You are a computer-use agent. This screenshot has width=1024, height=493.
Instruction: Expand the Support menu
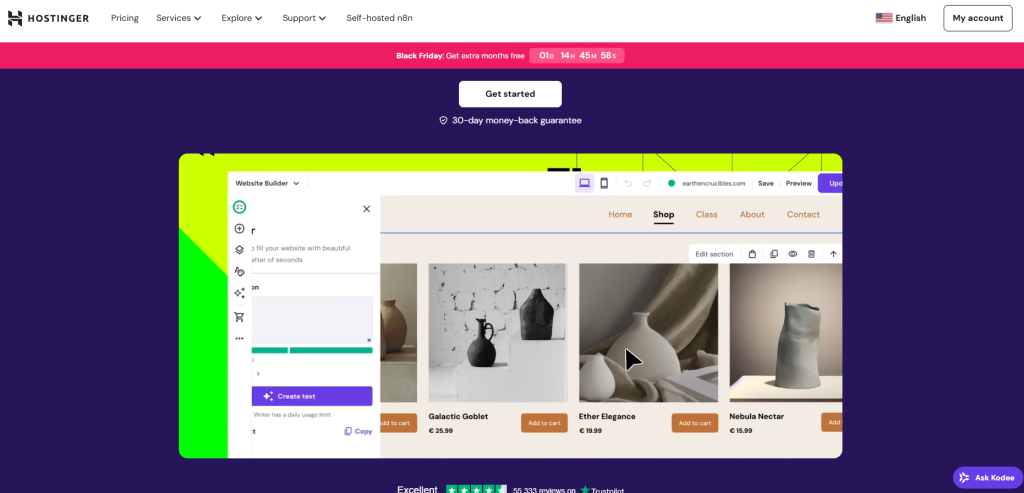click(304, 18)
